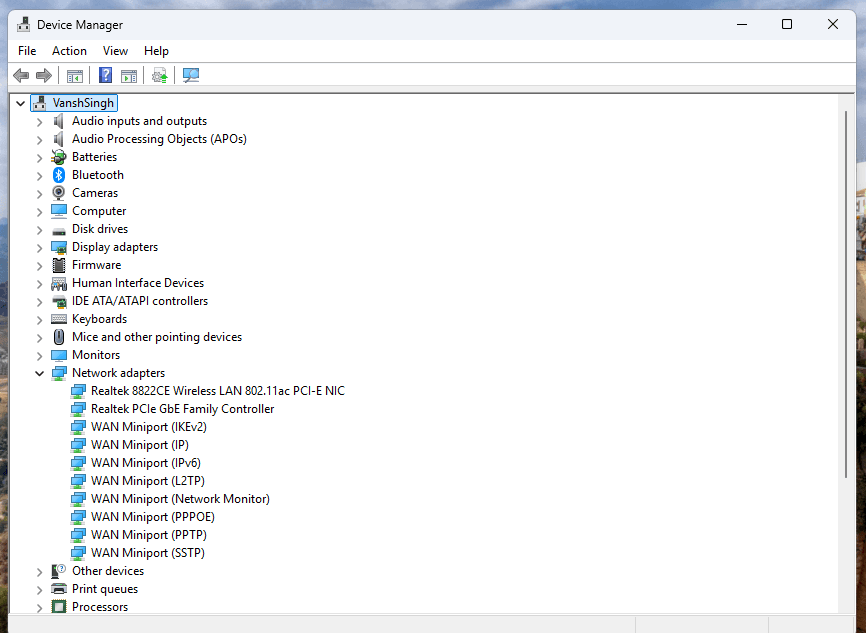This screenshot has height=633, width=866.
Task: Select WAN Miniport (IKEv2)
Action: 149,427
